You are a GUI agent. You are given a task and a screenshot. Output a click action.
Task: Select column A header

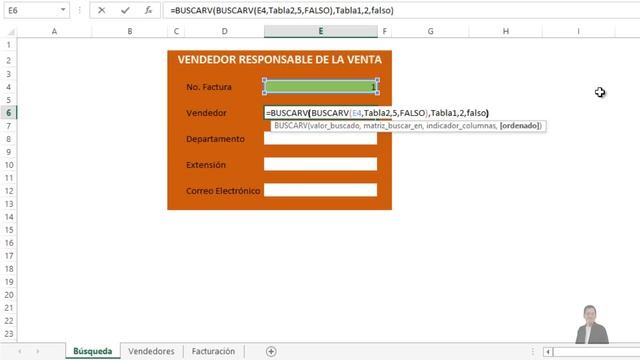coord(54,31)
